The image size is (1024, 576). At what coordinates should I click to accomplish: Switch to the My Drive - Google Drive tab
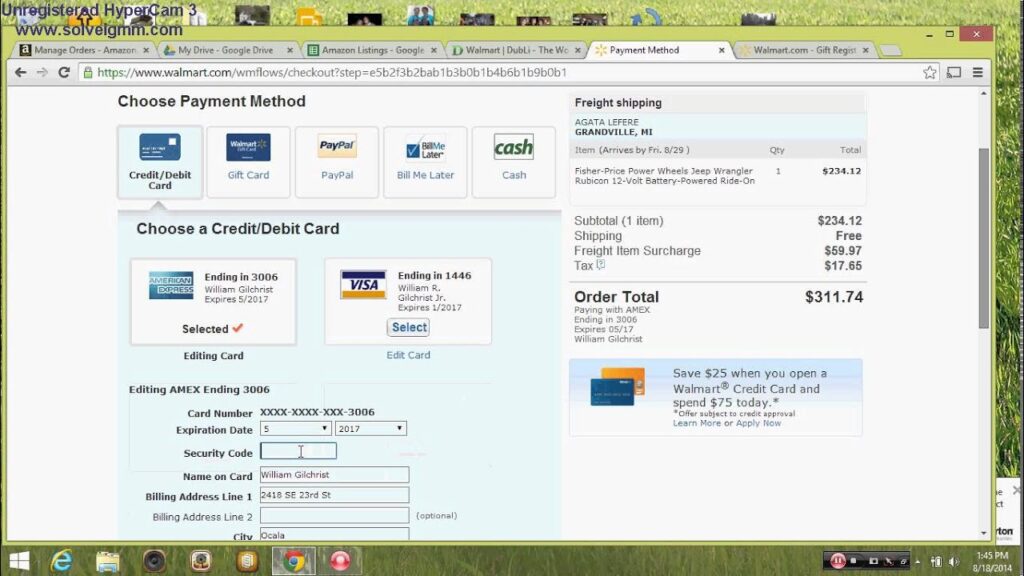pos(225,50)
